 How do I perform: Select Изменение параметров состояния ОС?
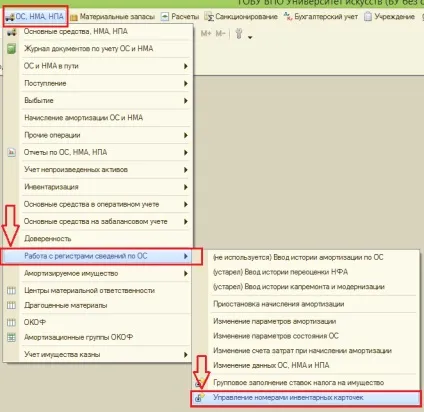click(x=276, y=336)
